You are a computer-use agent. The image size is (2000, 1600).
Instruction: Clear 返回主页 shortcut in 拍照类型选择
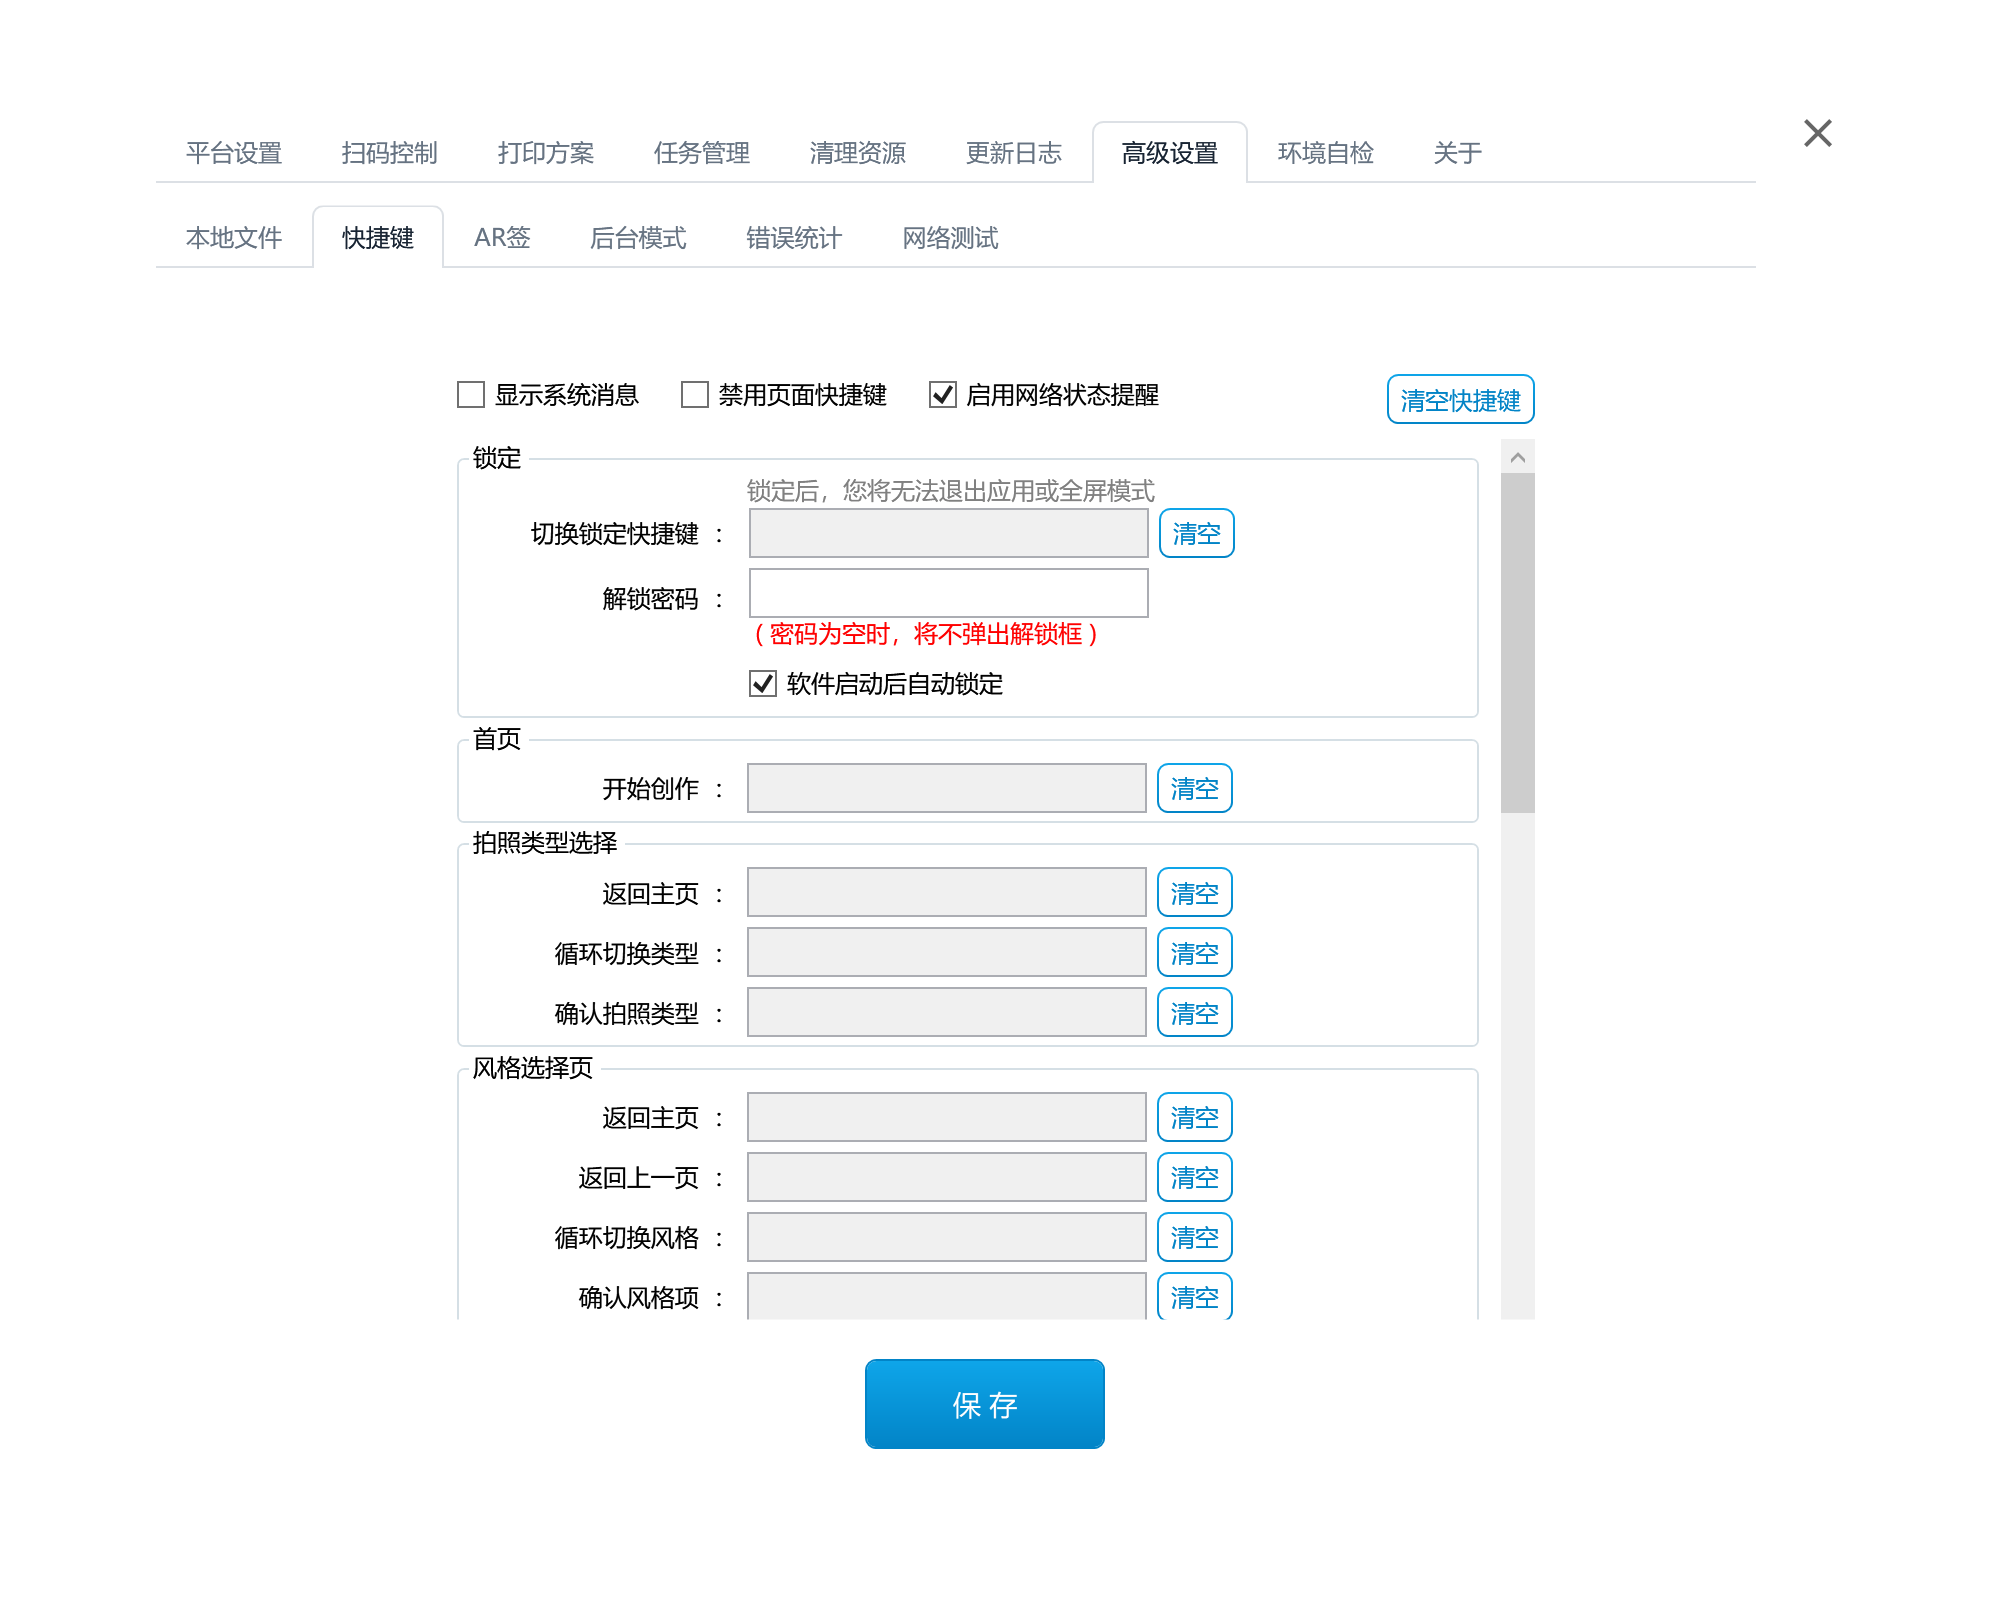tap(1195, 892)
